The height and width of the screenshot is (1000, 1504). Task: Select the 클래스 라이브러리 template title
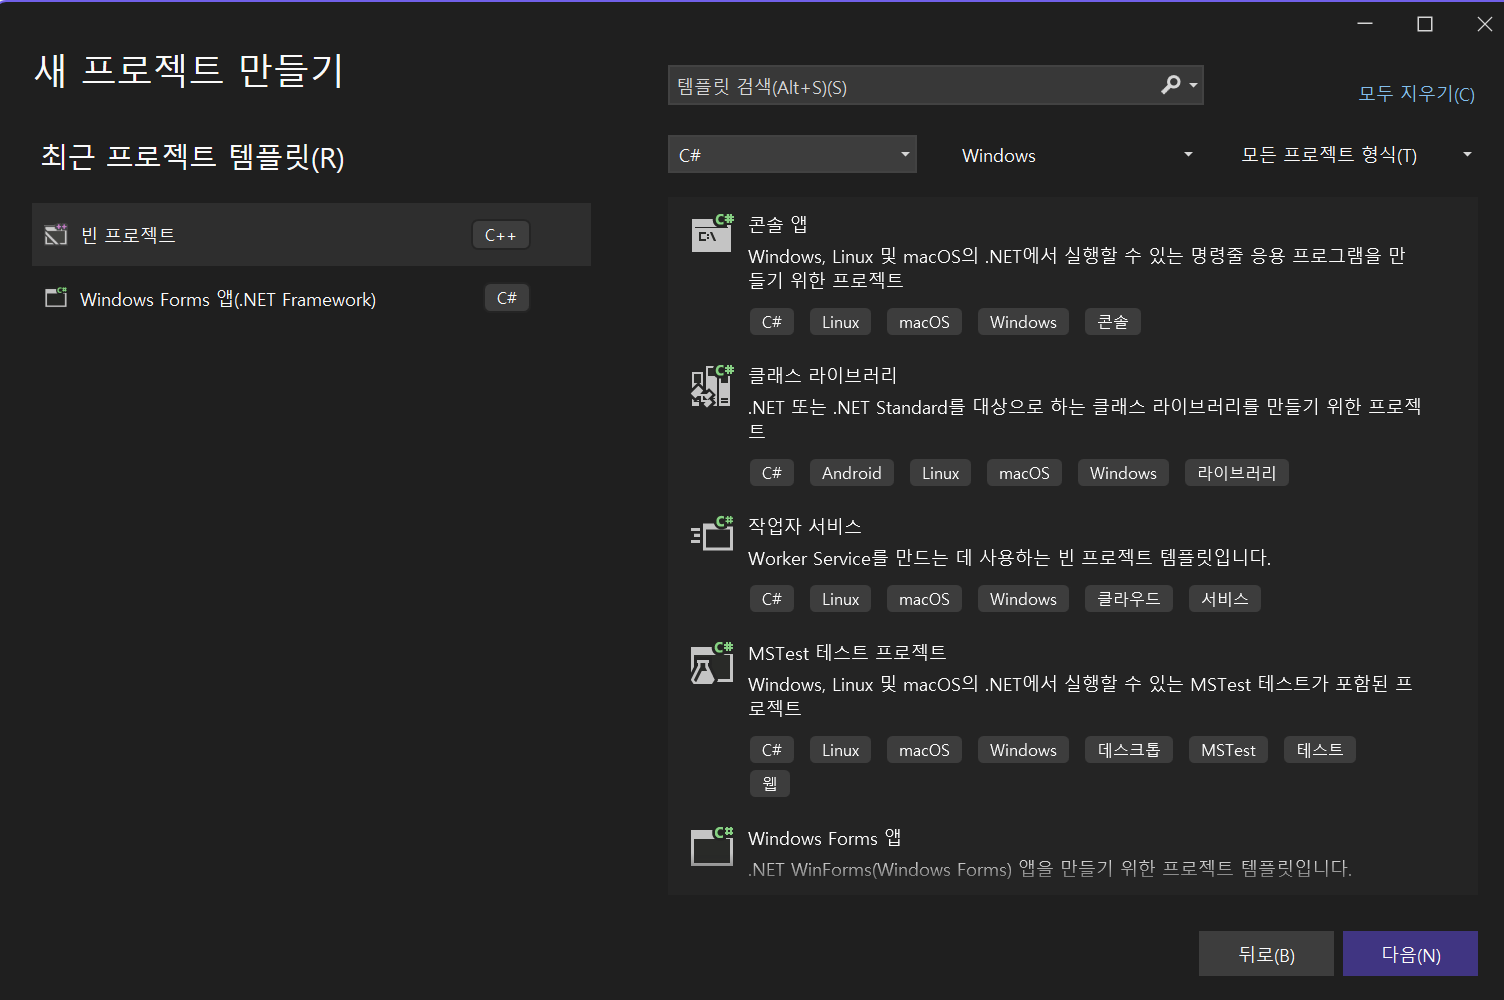tap(823, 375)
